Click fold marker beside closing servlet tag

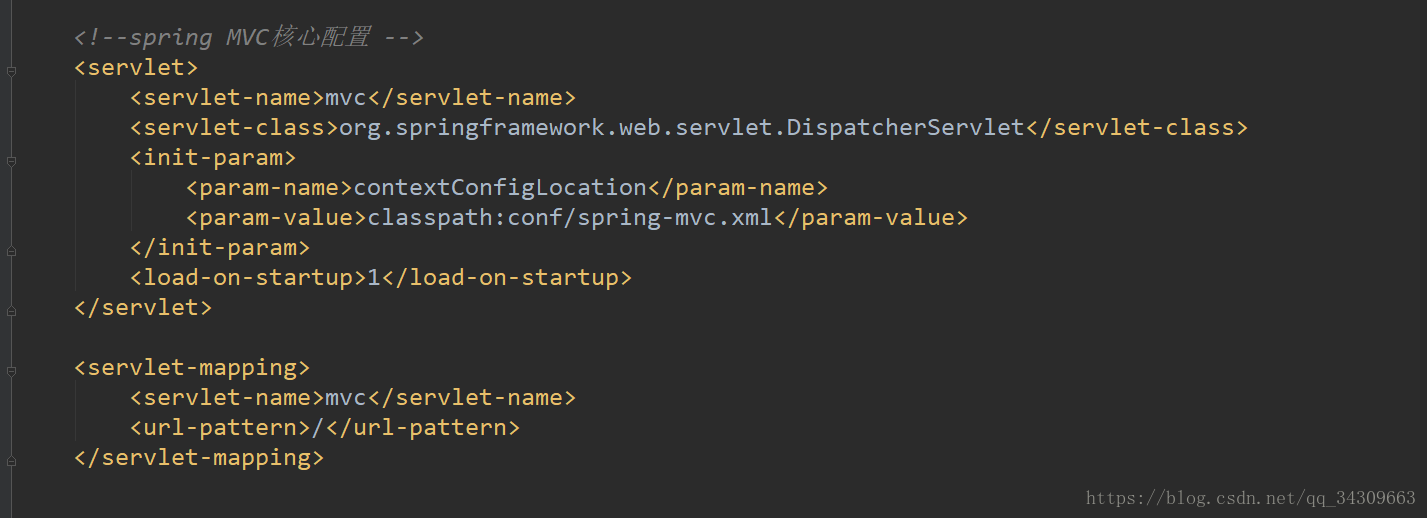10,309
